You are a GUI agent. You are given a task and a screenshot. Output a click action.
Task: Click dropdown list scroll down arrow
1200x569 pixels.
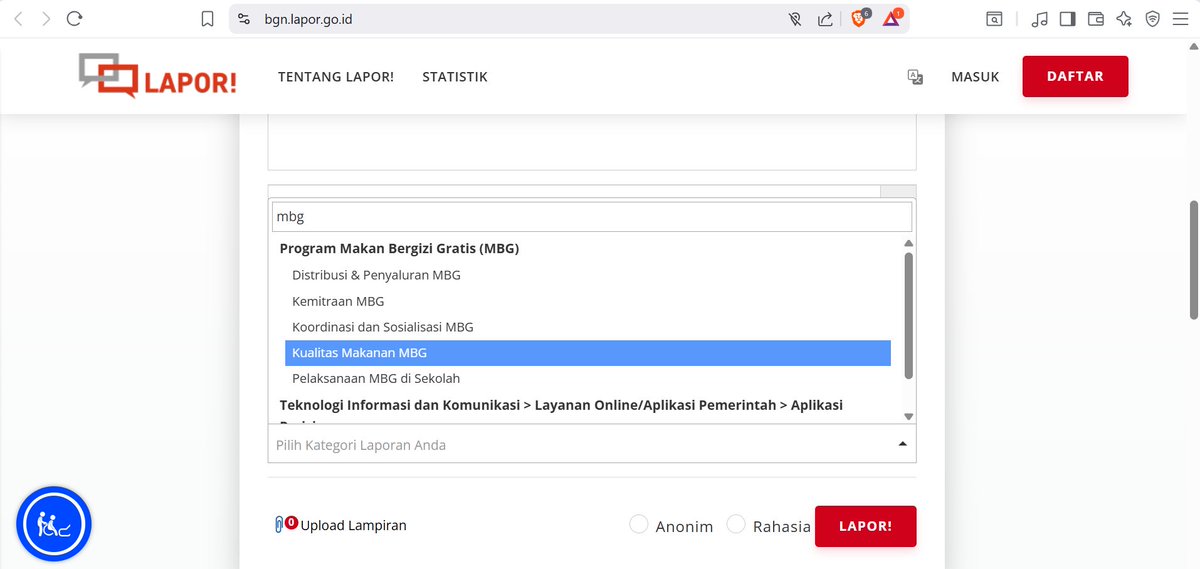908,416
